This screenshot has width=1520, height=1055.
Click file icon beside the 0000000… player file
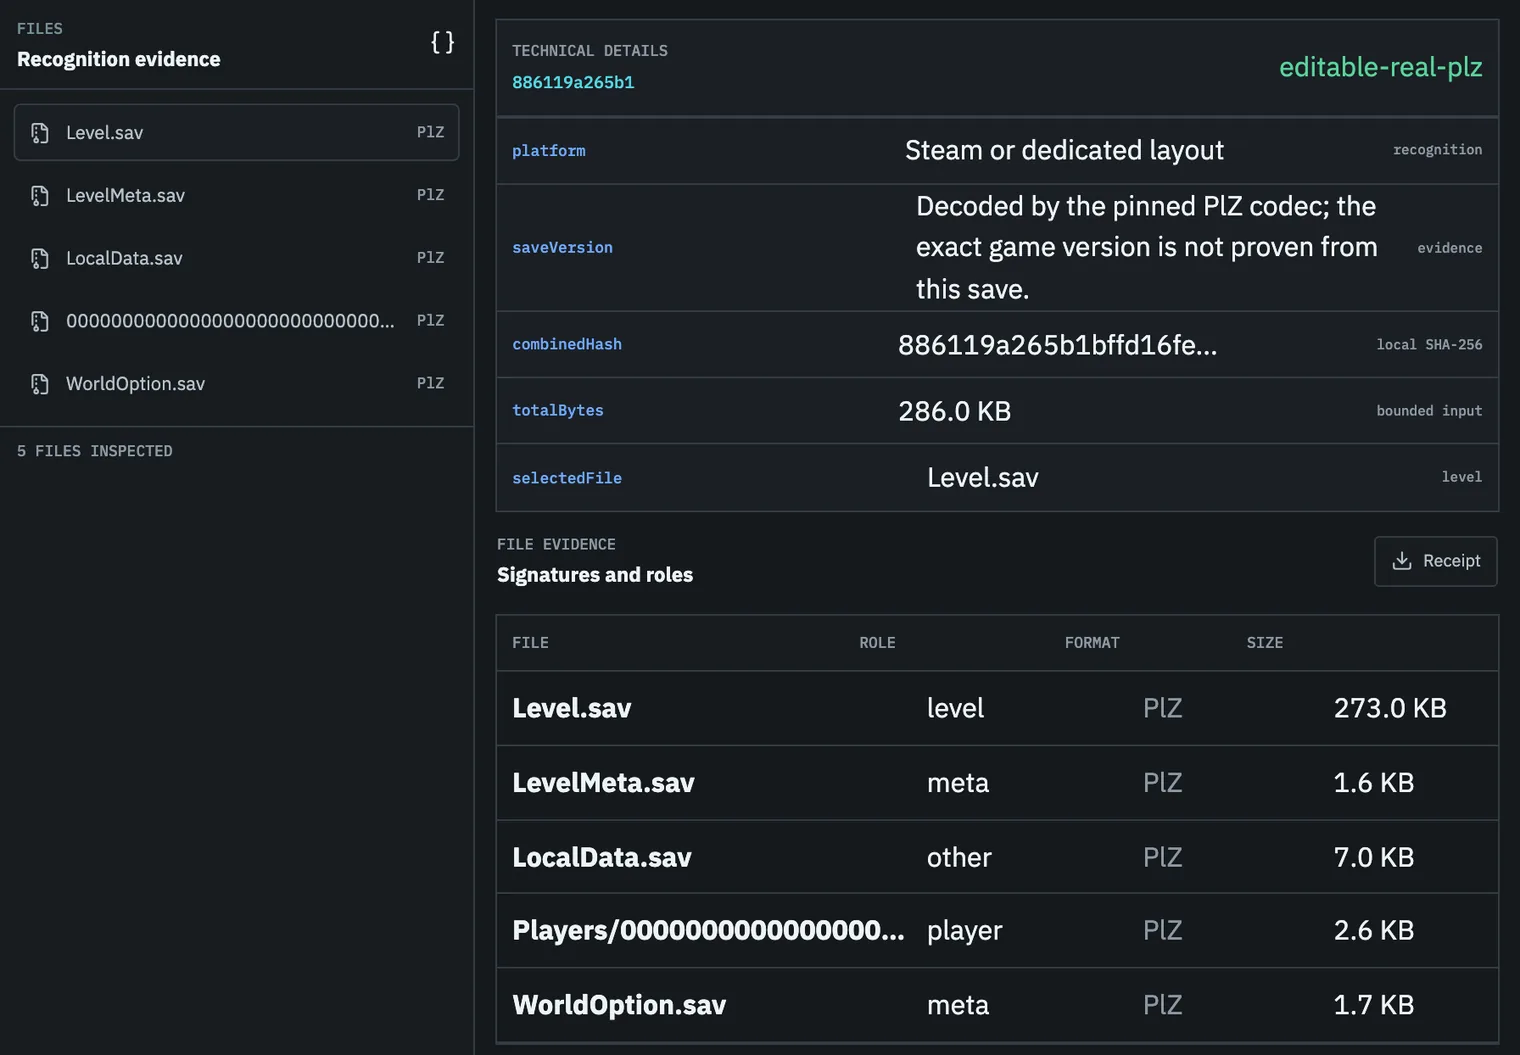40,321
